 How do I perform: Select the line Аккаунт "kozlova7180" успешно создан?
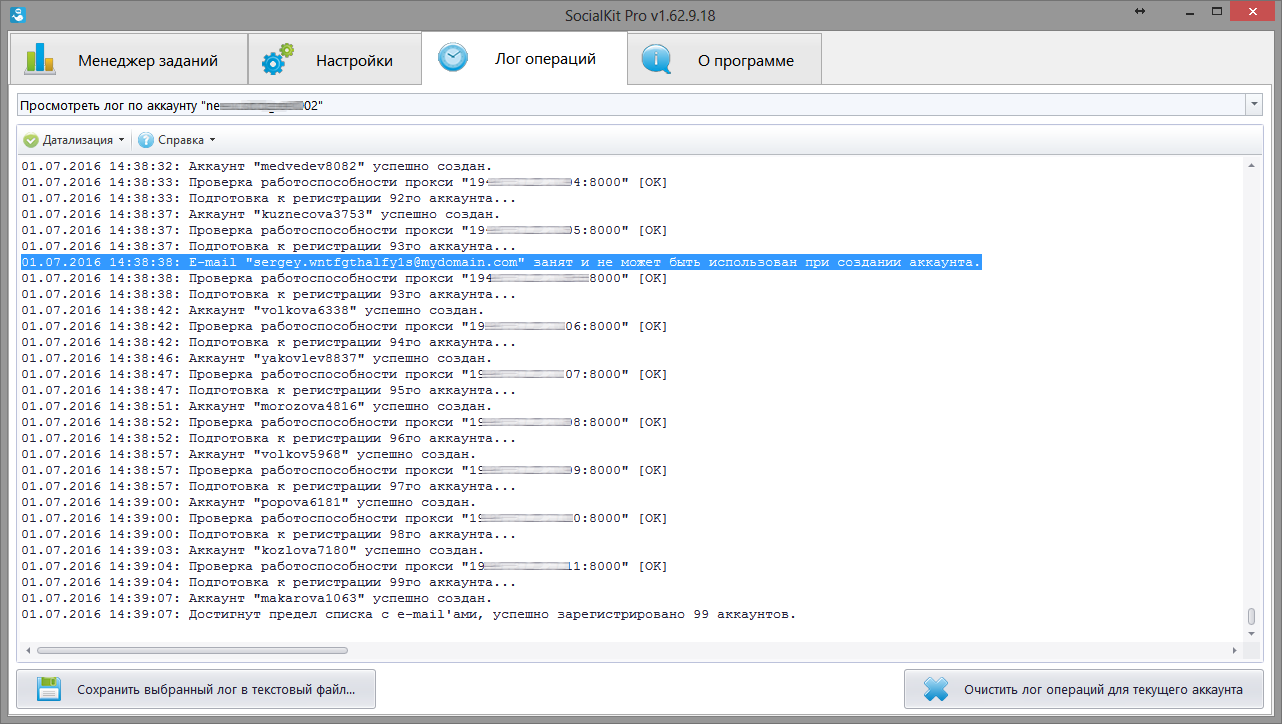[252, 550]
